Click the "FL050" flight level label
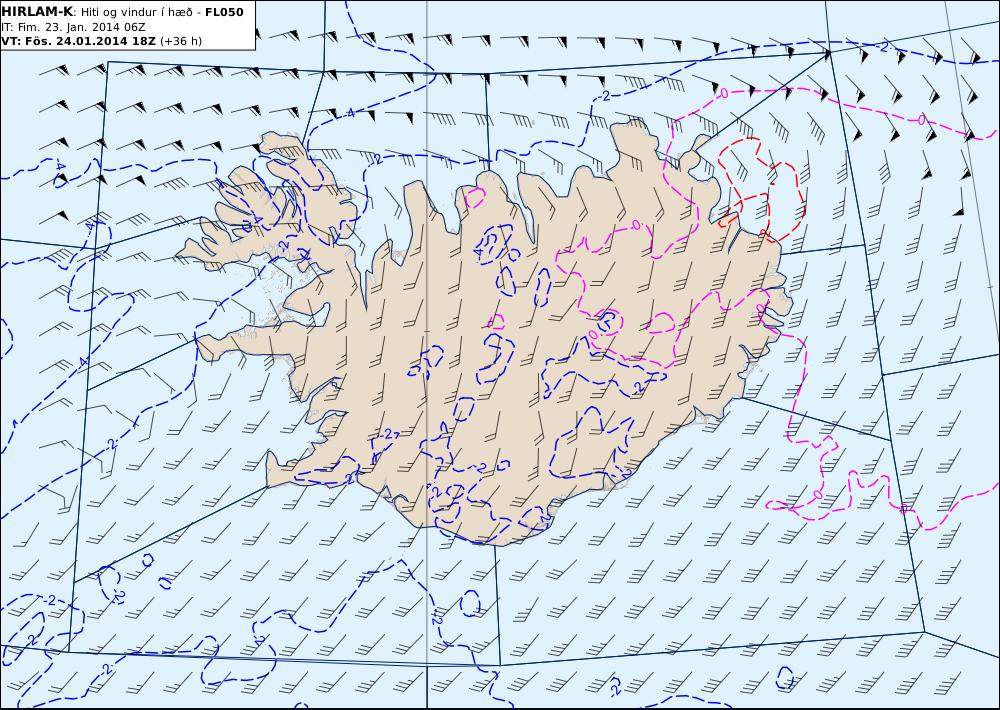Image resolution: width=1000 pixels, height=710 pixels. (224, 12)
